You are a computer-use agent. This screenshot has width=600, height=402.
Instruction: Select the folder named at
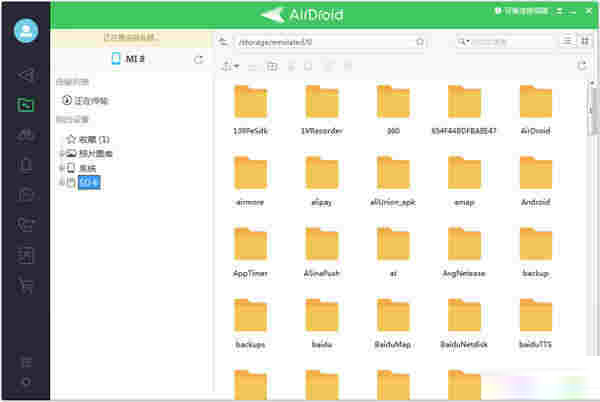point(393,253)
